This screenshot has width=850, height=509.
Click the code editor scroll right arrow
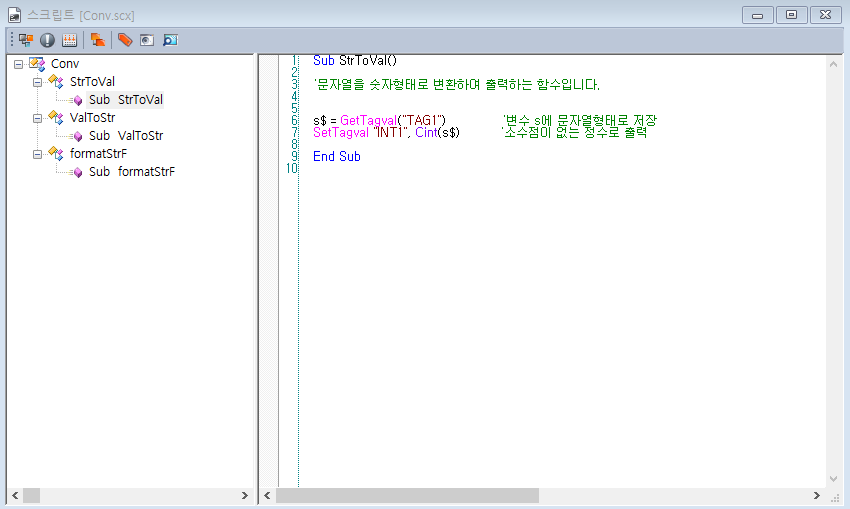coord(817,495)
